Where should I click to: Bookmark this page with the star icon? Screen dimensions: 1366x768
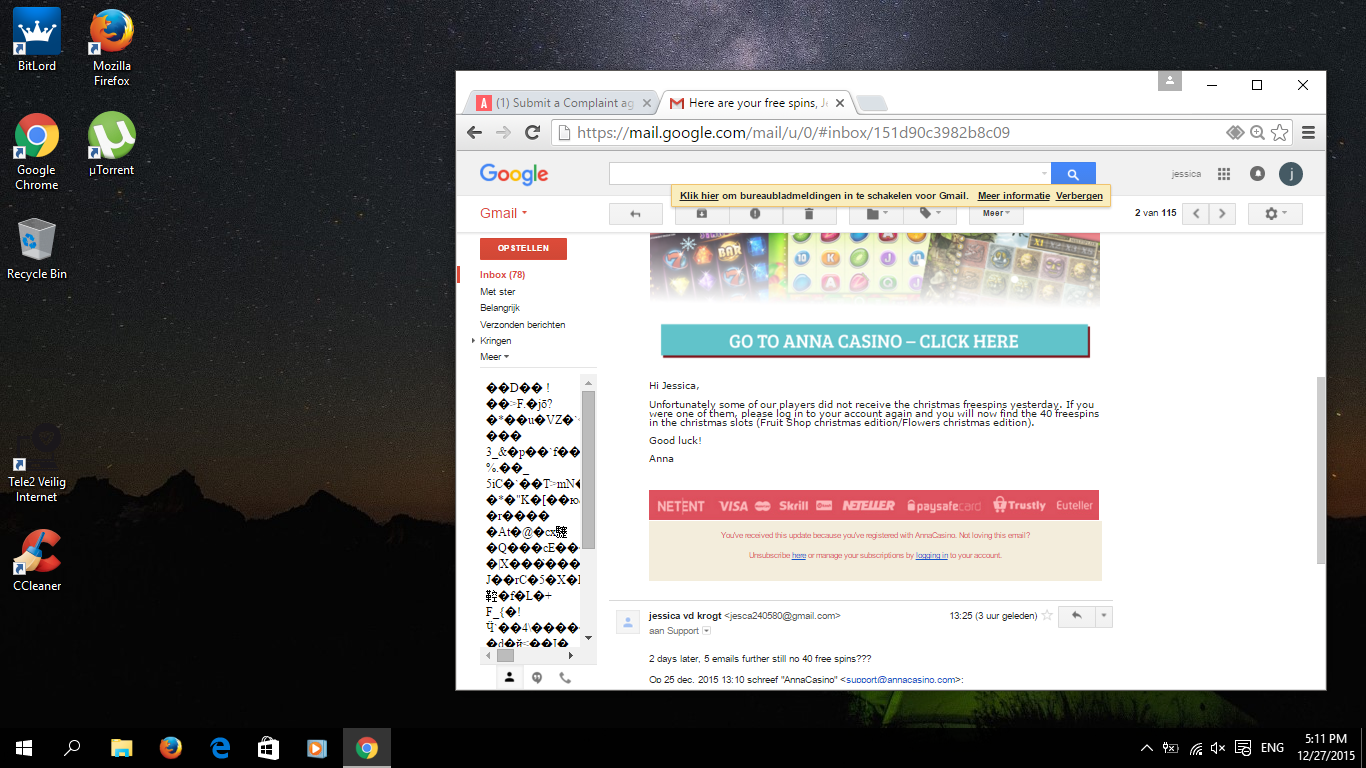[1280, 132]
